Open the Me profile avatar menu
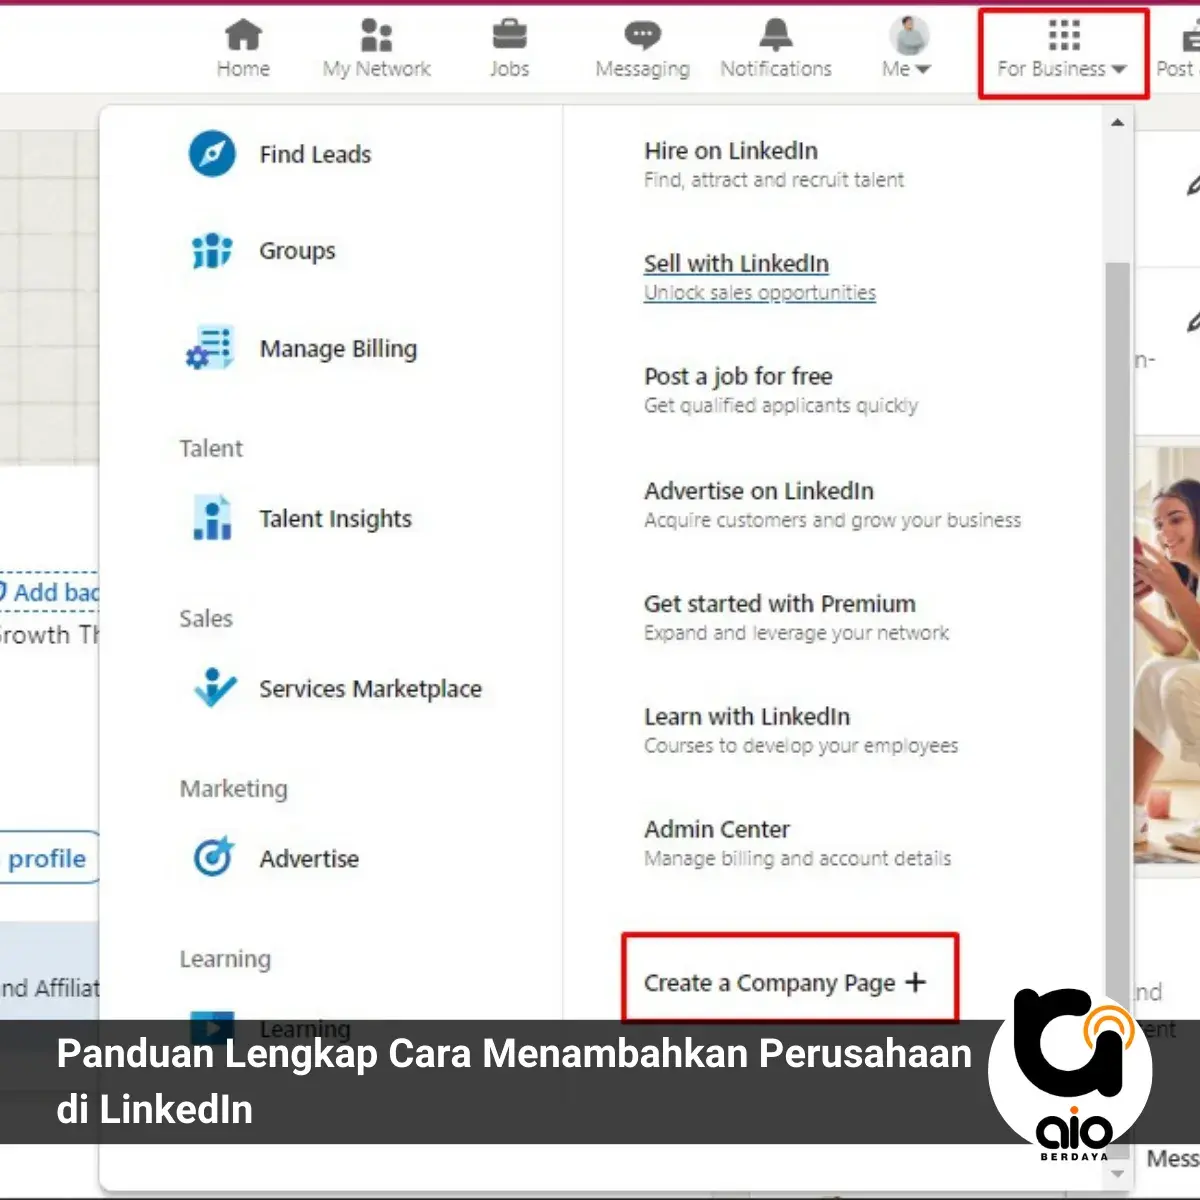 [x=908, y=48]
